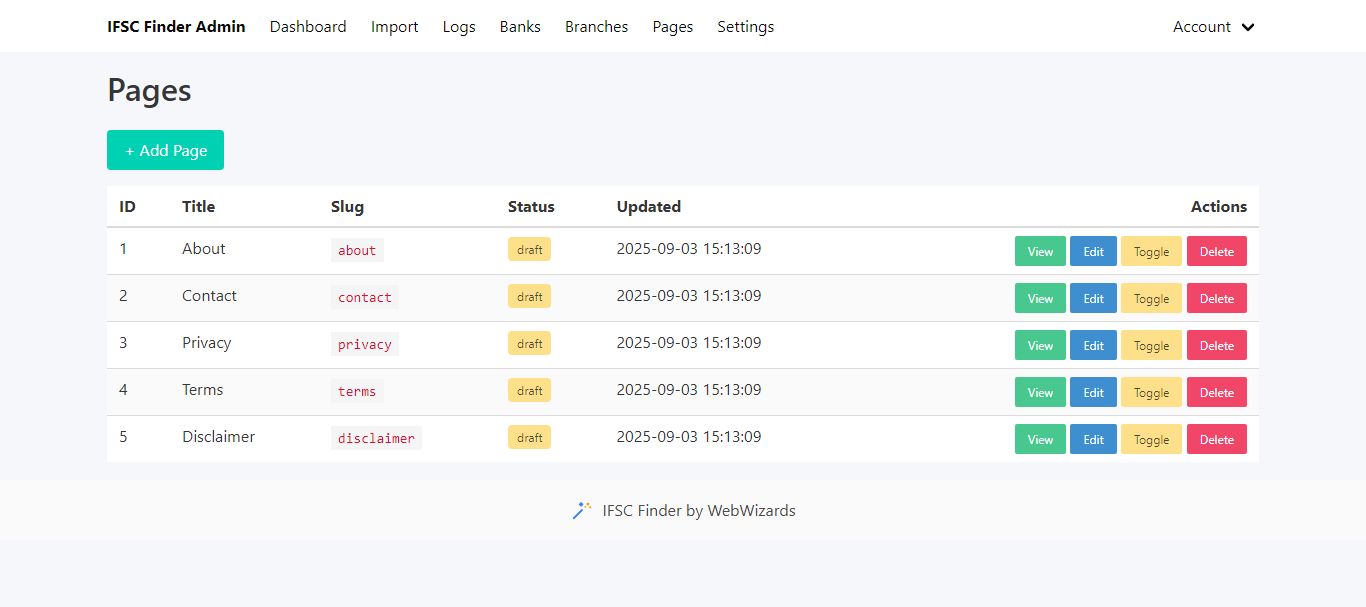Delete the Privacy page
1366x607 pixels.
pos(1216,345)
